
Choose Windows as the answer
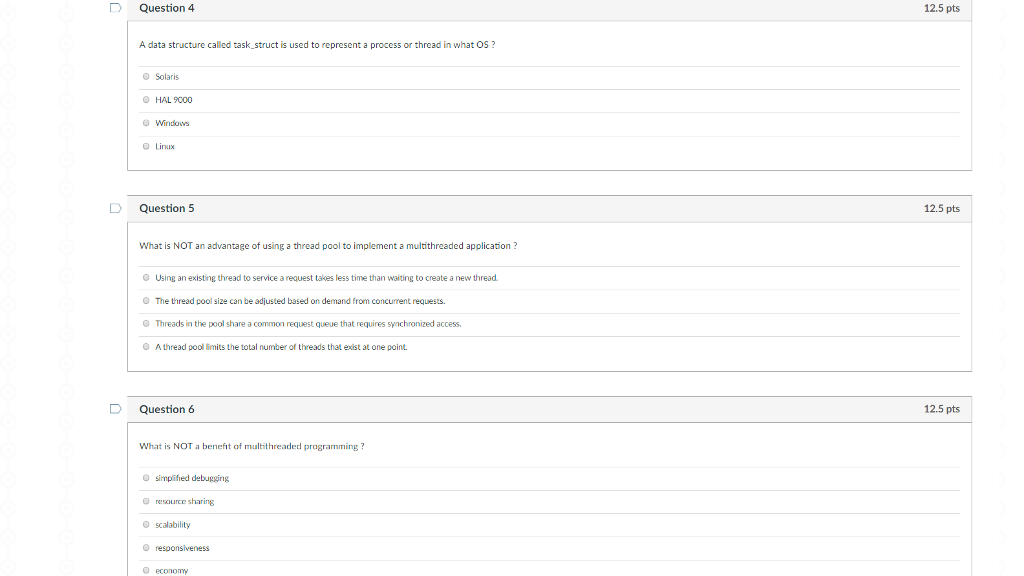pos(146,123)
